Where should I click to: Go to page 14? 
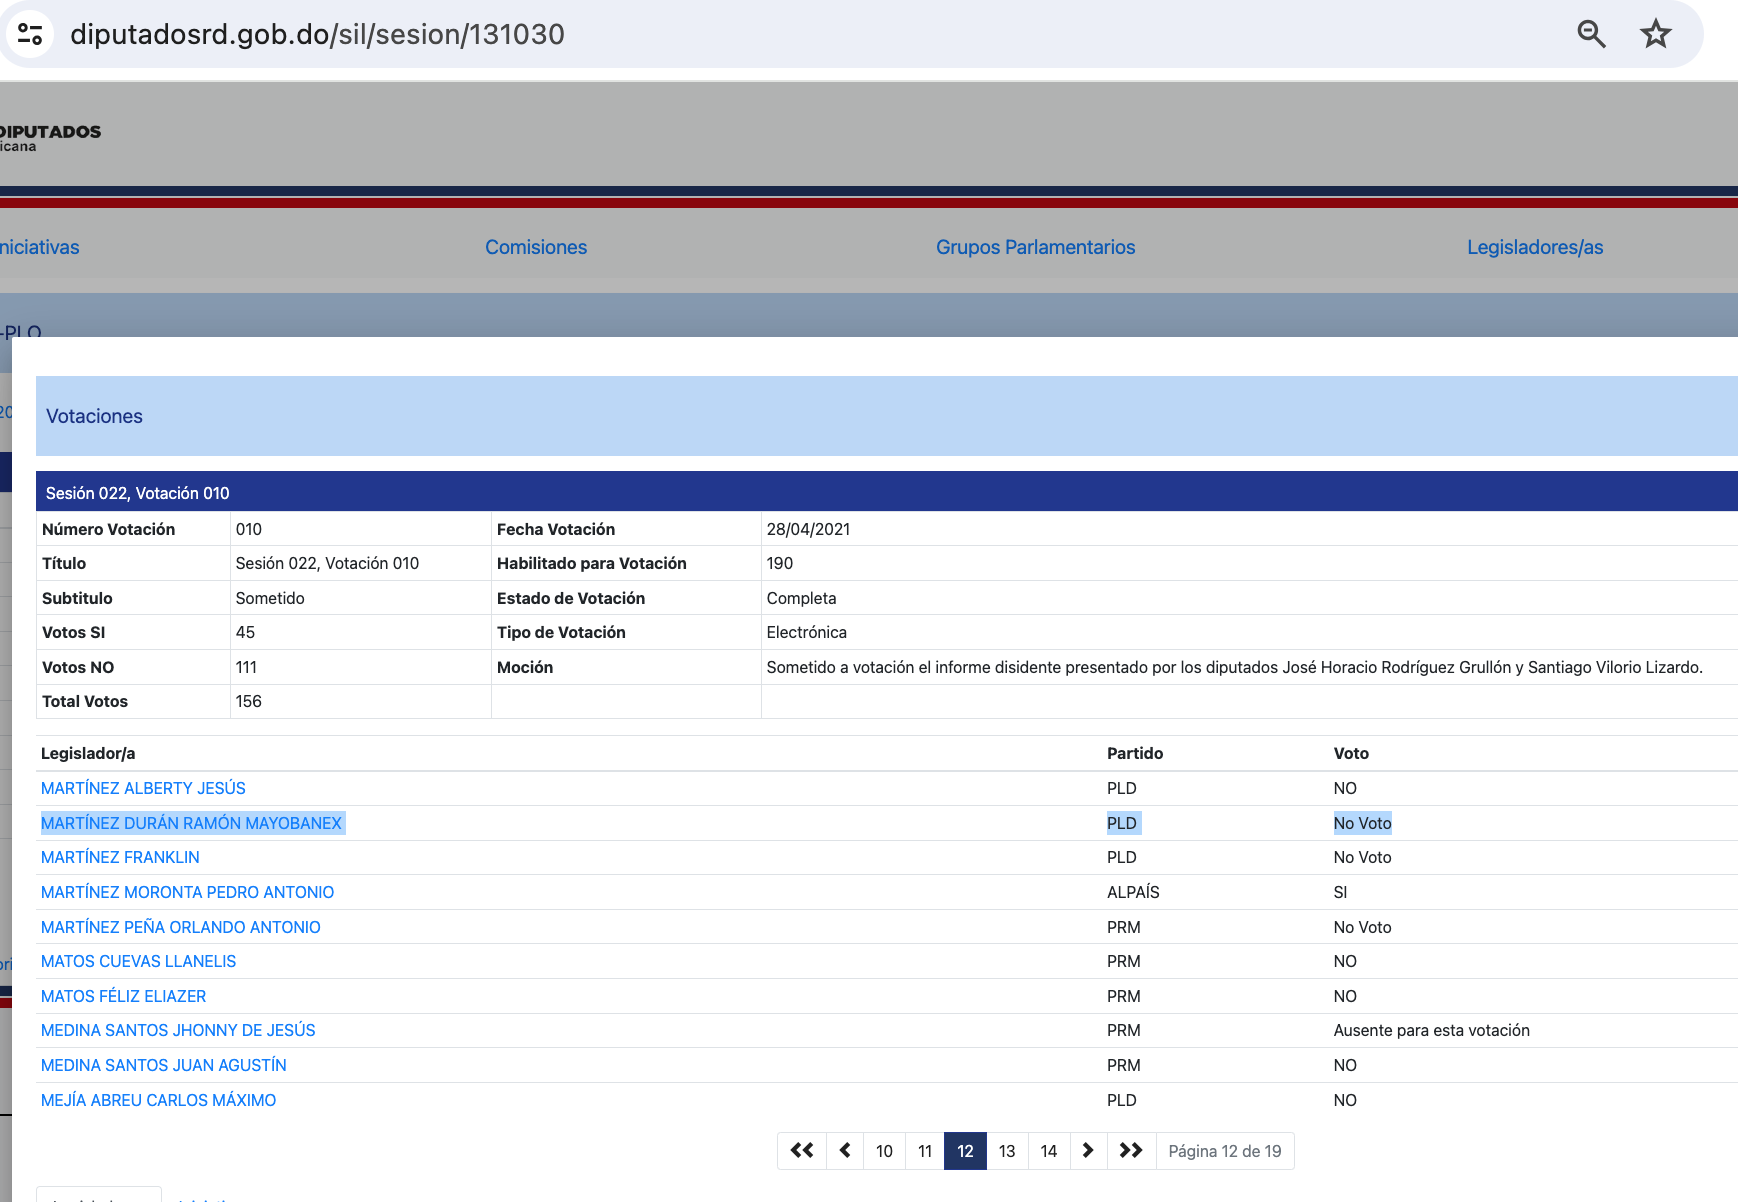[x=1049, y=1151]
